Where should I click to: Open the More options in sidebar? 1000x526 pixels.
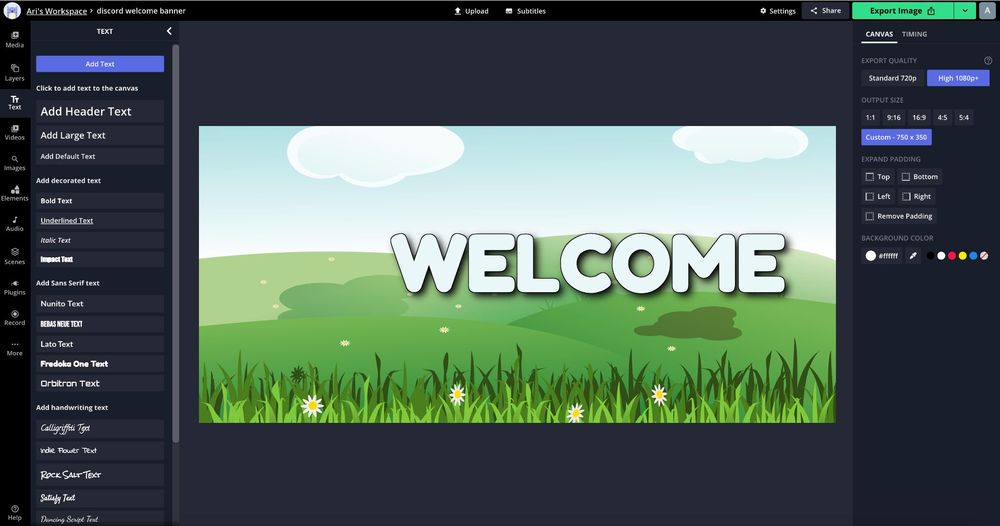(x=15, y=348)
